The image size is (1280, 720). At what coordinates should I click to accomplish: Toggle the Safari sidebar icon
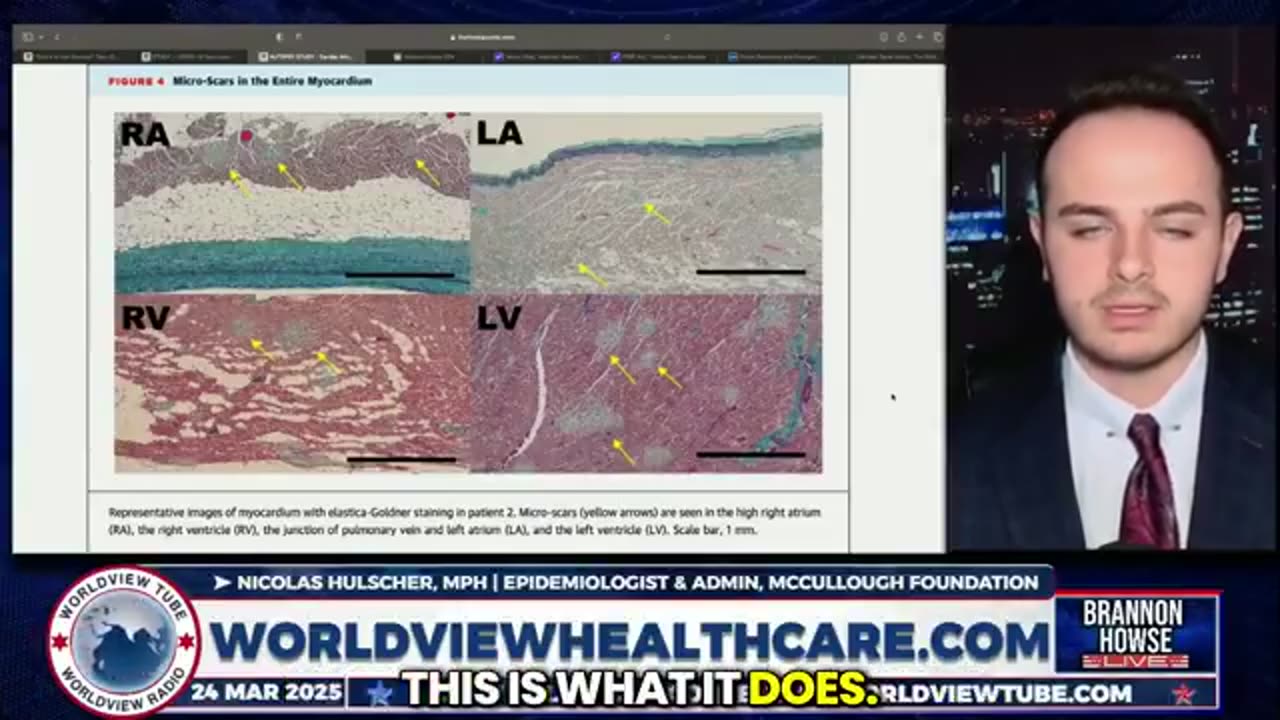tap(27, 37)
